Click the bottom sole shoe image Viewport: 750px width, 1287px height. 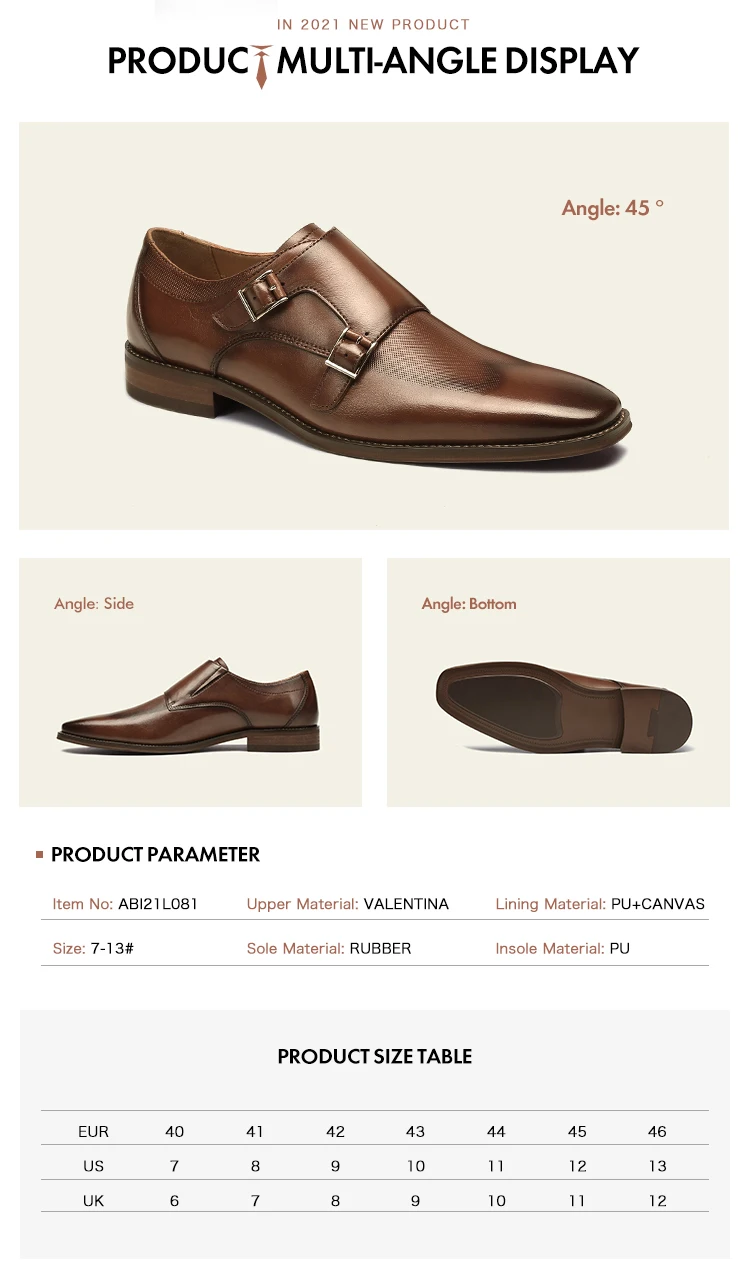click(564, 706)
